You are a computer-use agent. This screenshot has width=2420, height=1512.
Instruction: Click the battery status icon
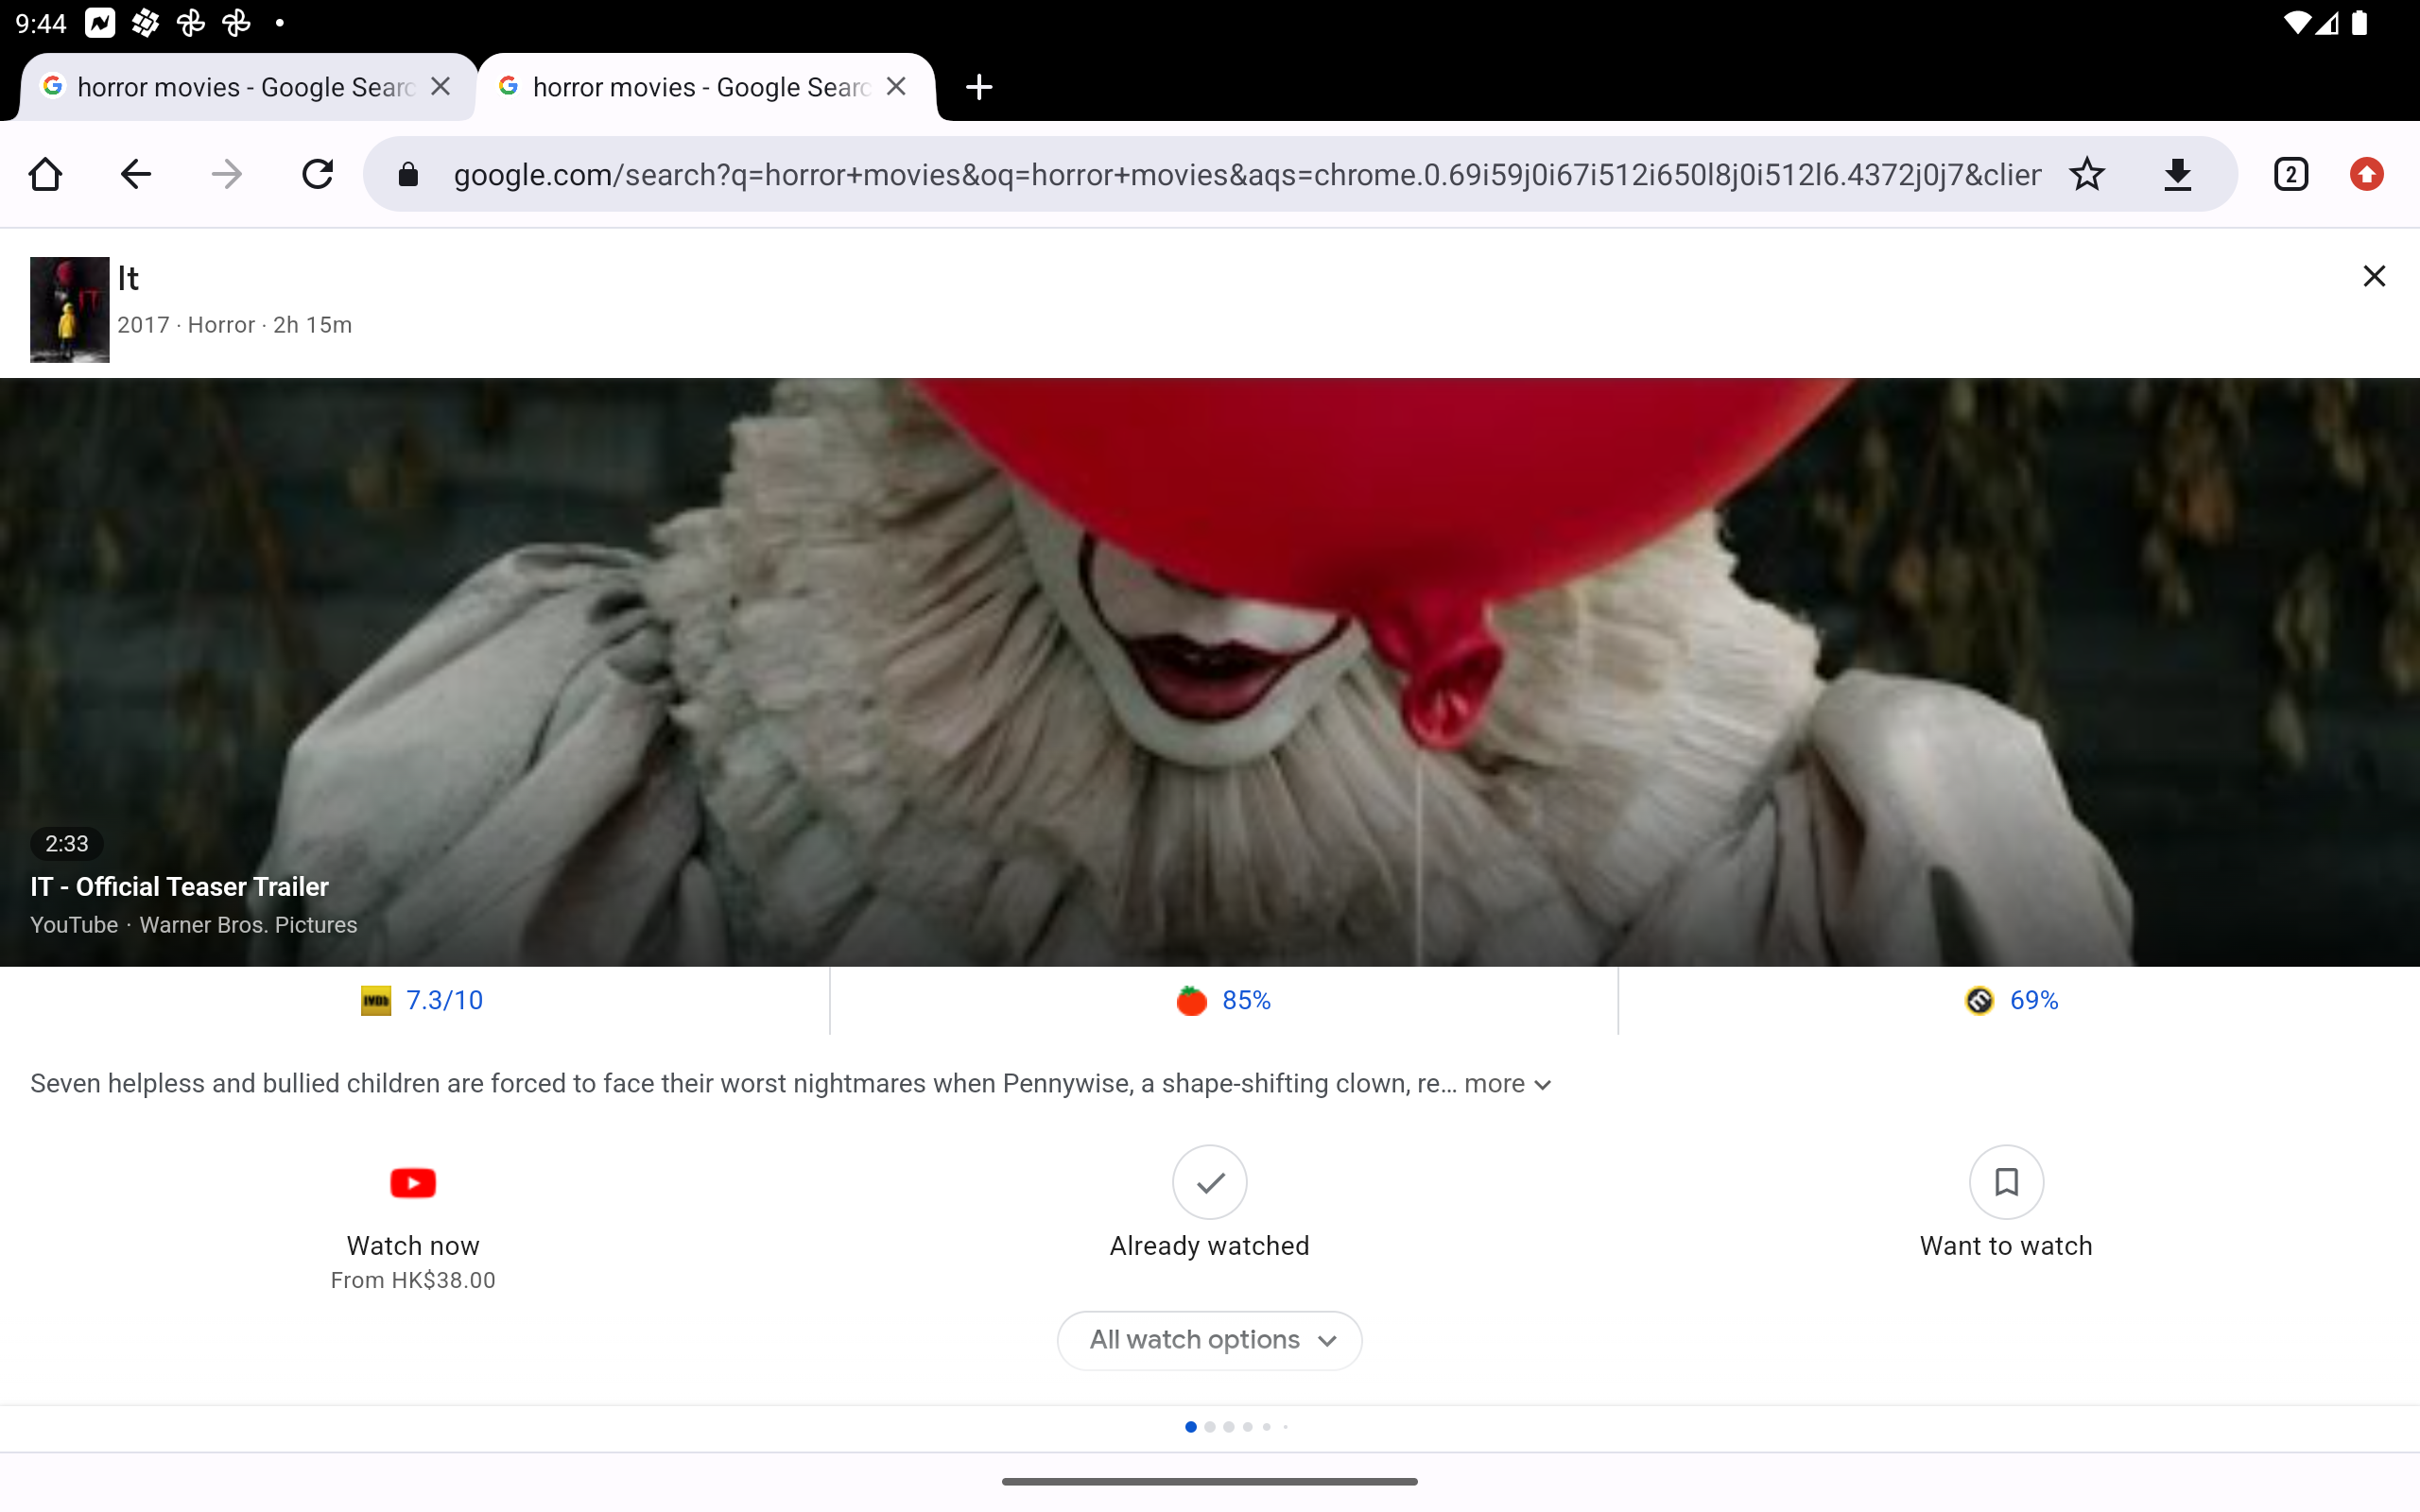coord(2359,23)
